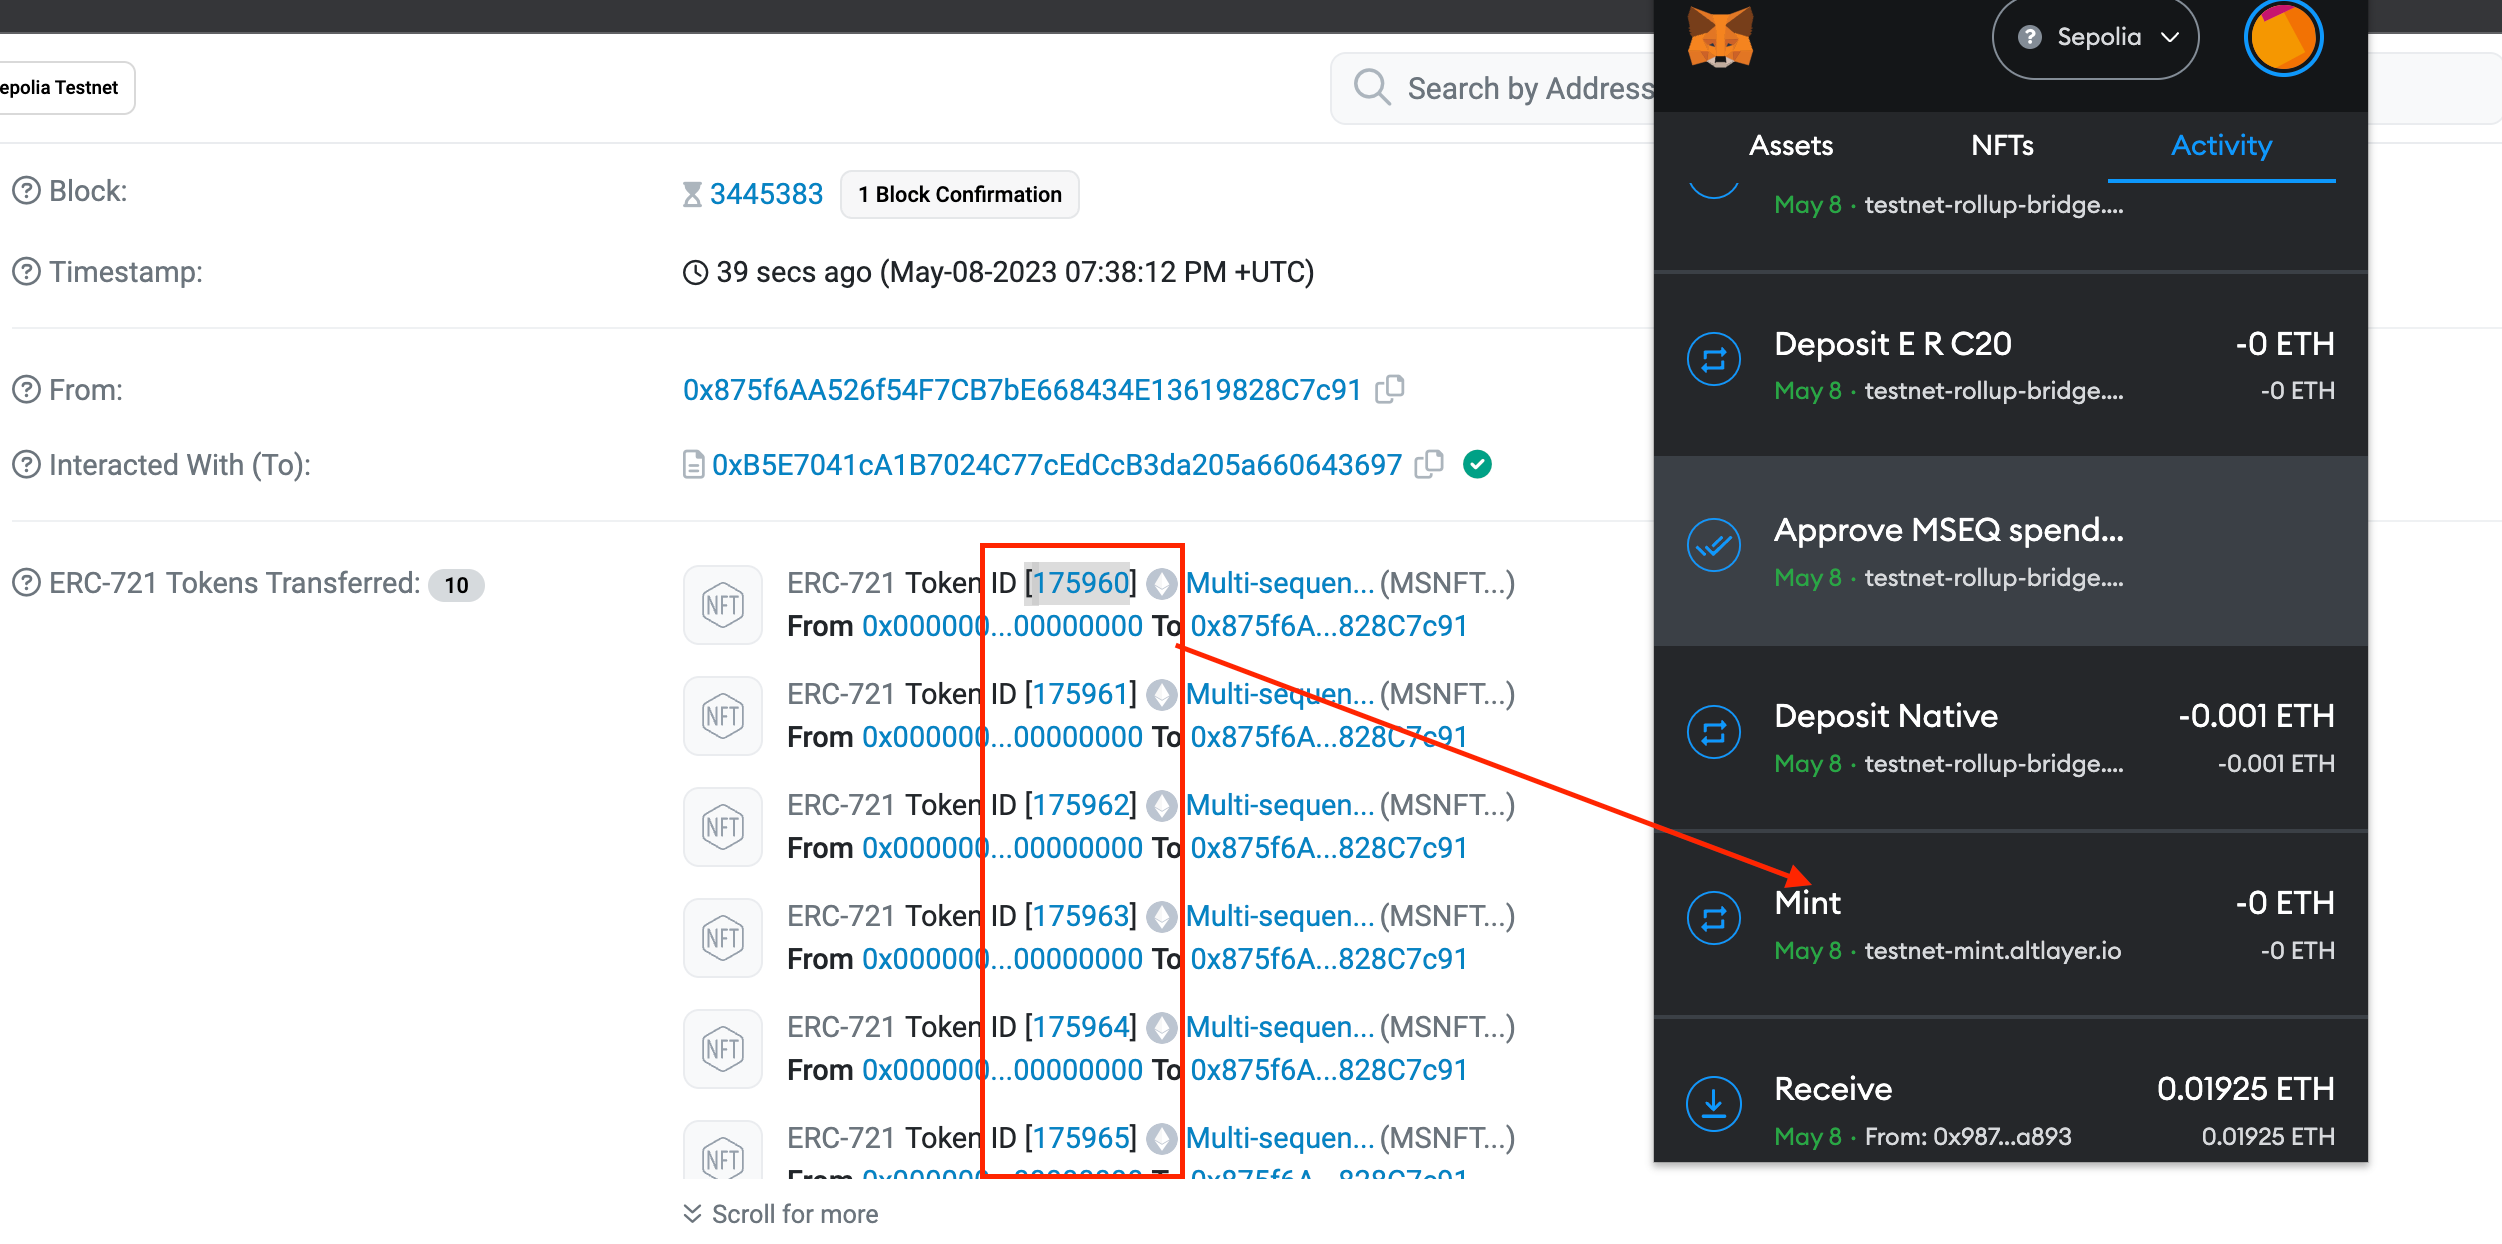Click the Approve MSEQ double-check icon
Viewport: 2502px width, 1244px height.
(1714, 545)
